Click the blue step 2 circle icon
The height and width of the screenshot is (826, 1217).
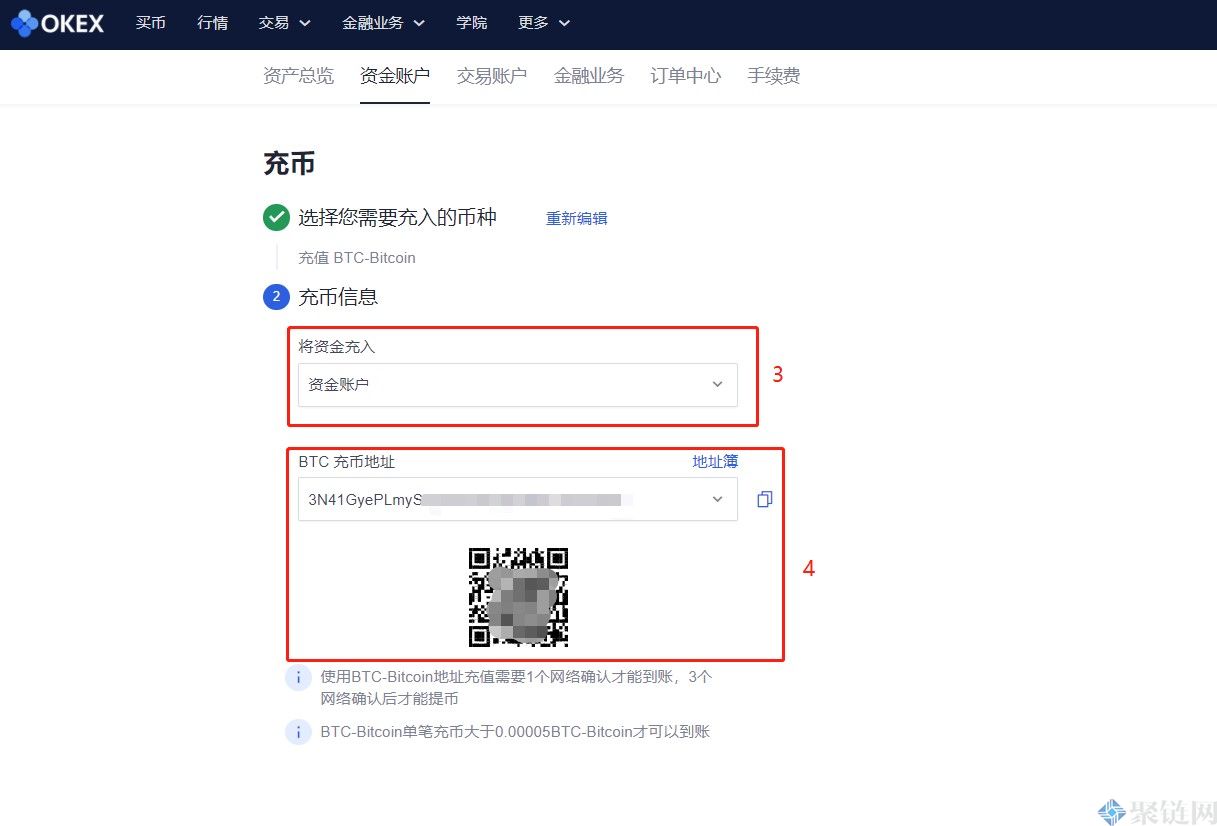click(276, 297)
